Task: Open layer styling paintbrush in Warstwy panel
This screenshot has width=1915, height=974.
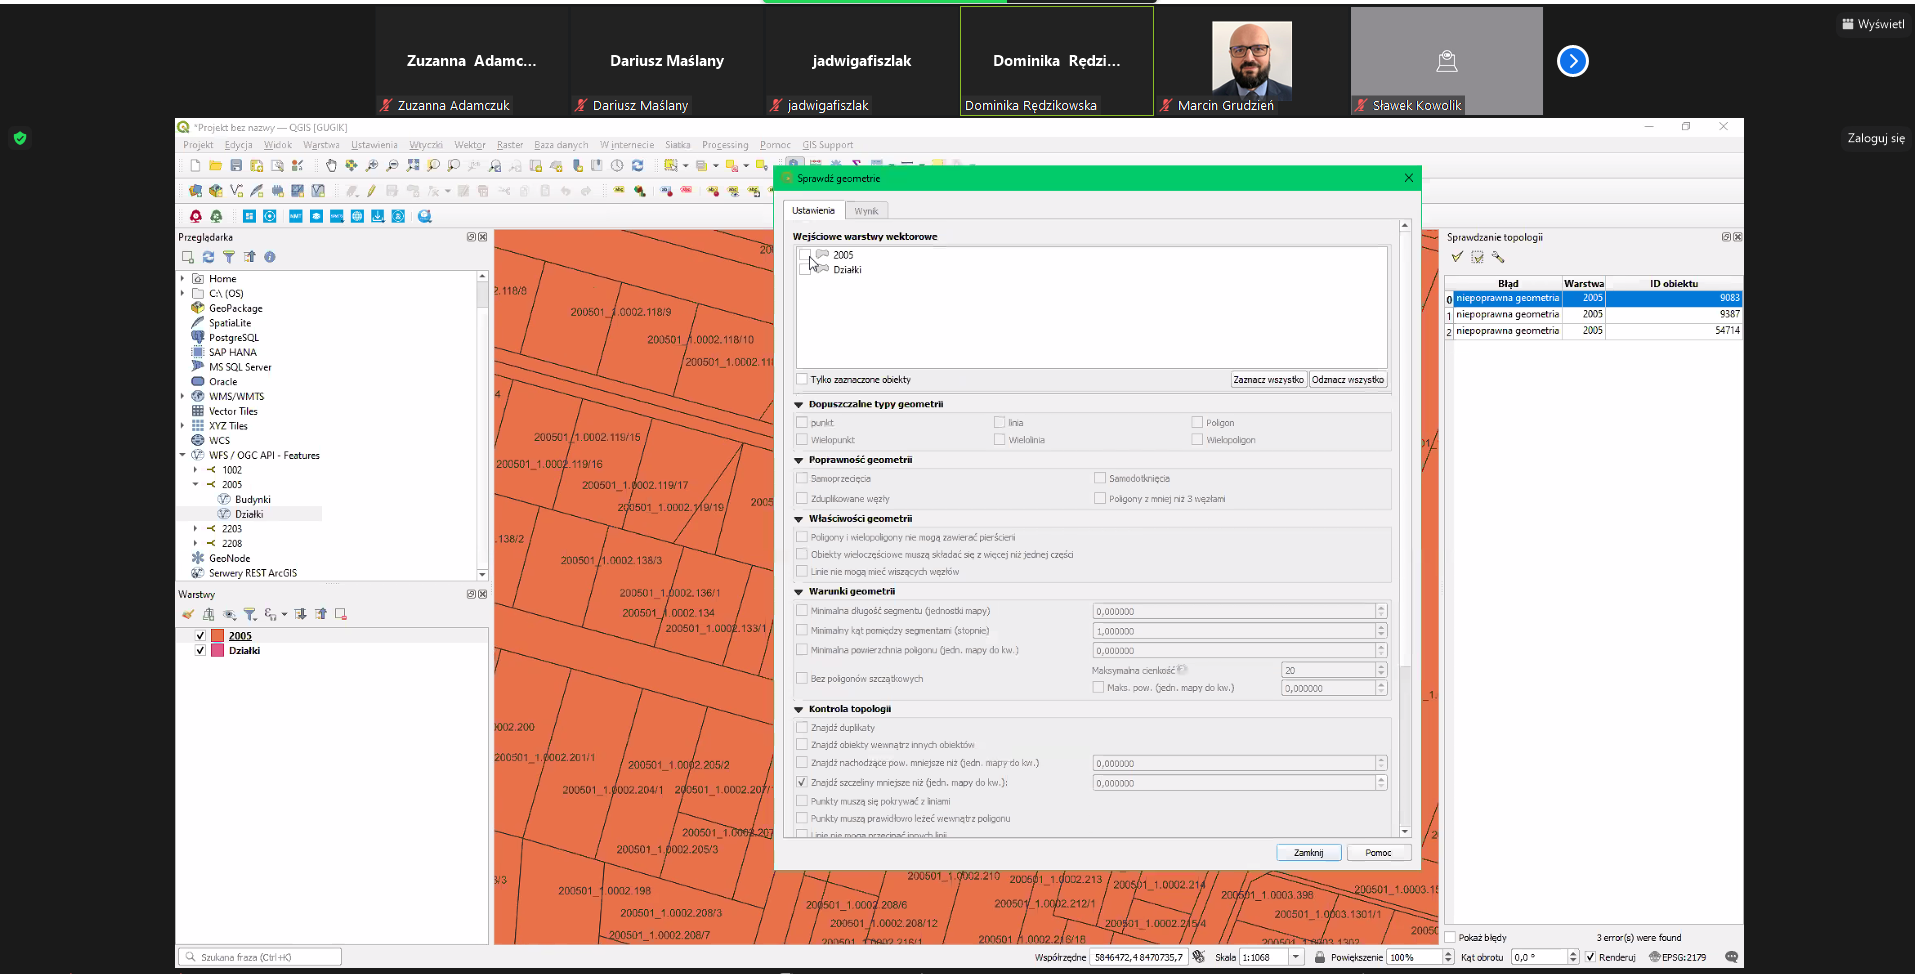Action: [188, 614]
